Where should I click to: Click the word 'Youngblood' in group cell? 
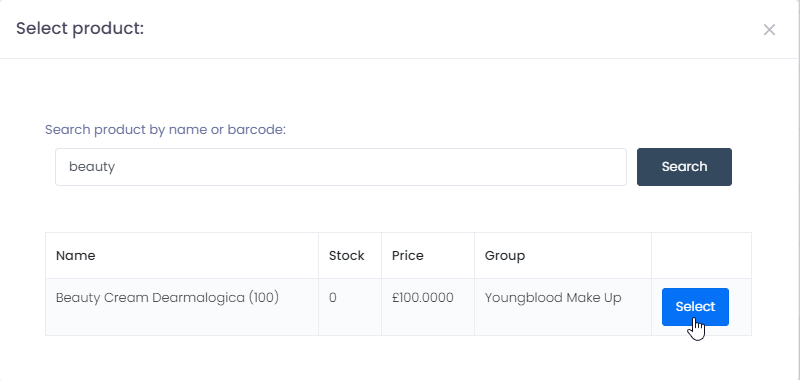point(517,297)
